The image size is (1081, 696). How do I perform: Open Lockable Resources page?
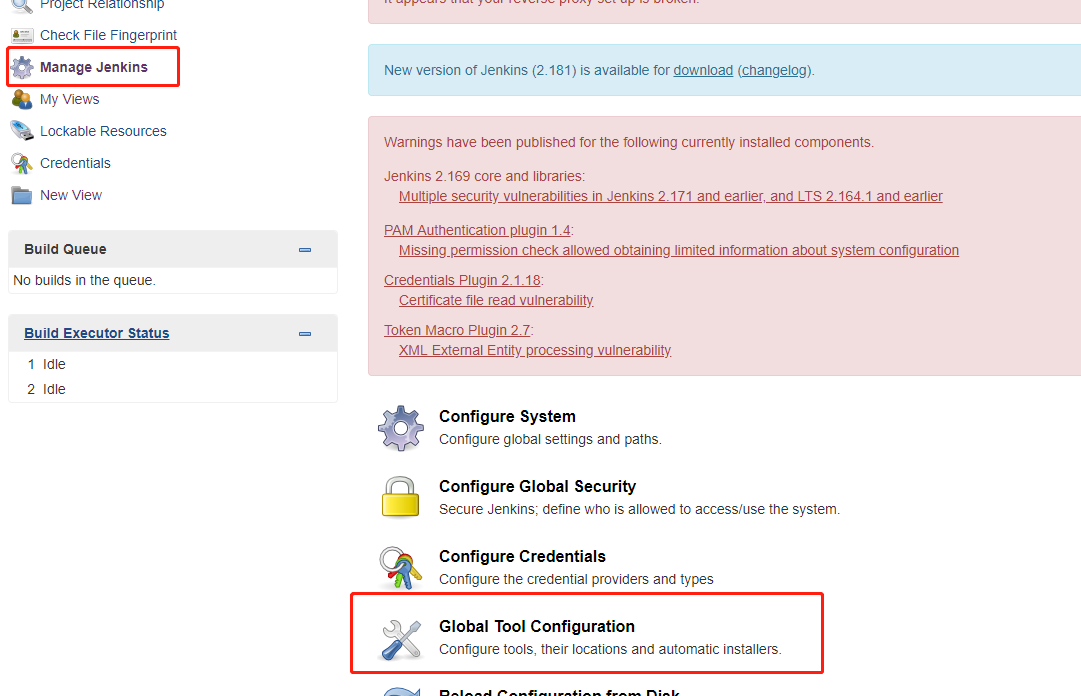pyautogui.click(x=103, y=131)
